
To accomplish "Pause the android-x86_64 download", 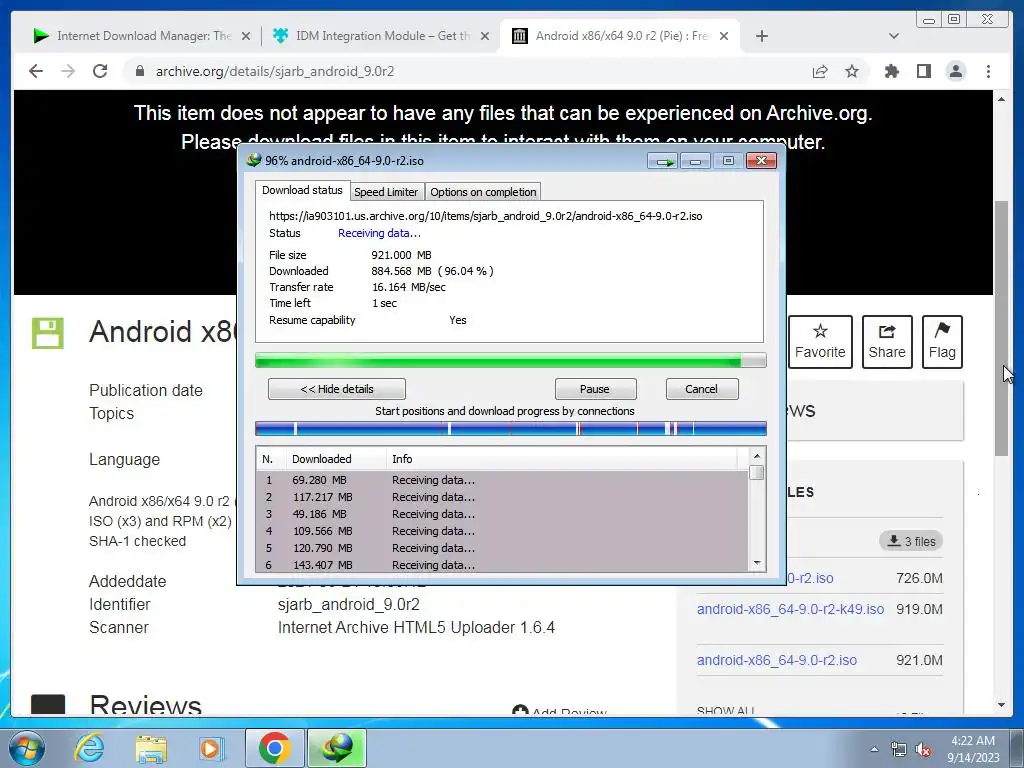I will point(595,389).
